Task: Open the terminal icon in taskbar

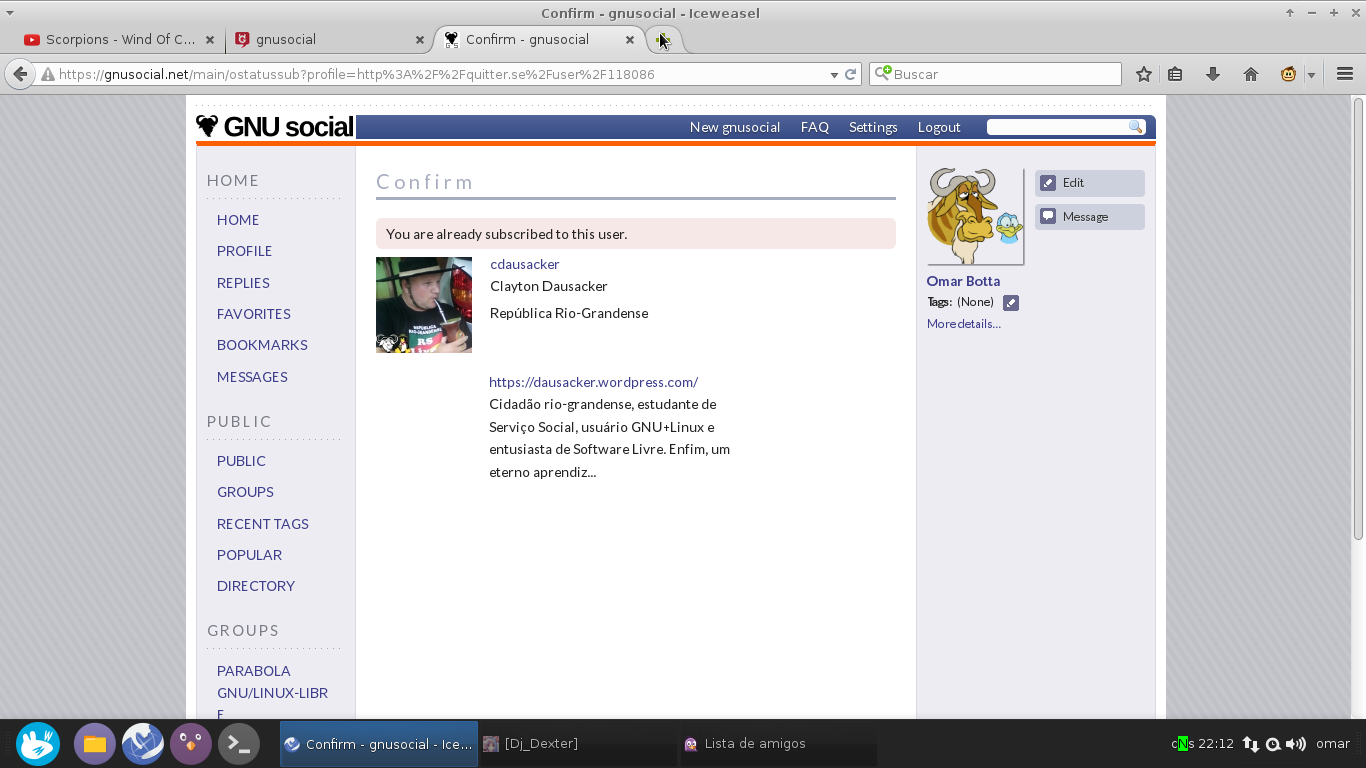Action: tap(239, 744)
